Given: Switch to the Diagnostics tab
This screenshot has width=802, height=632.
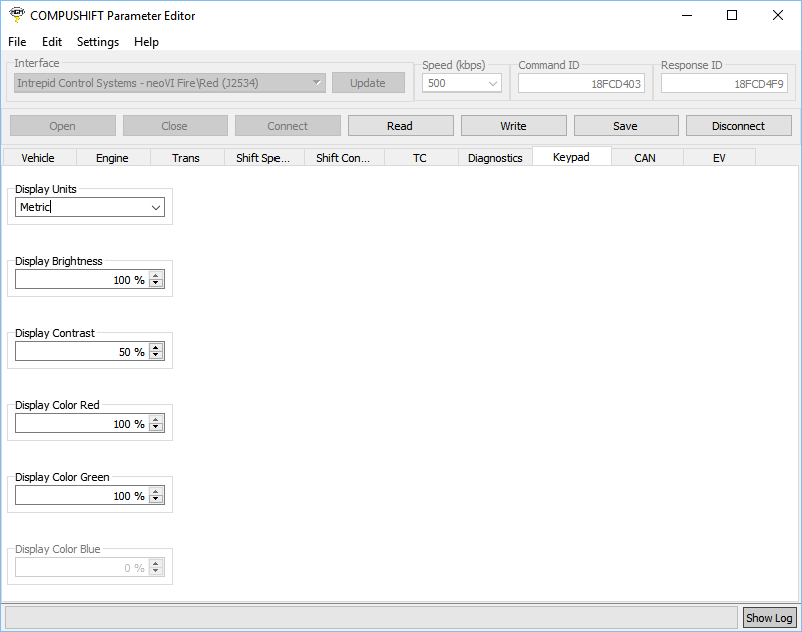Looking at the screenshot, I should coord(495,158).
